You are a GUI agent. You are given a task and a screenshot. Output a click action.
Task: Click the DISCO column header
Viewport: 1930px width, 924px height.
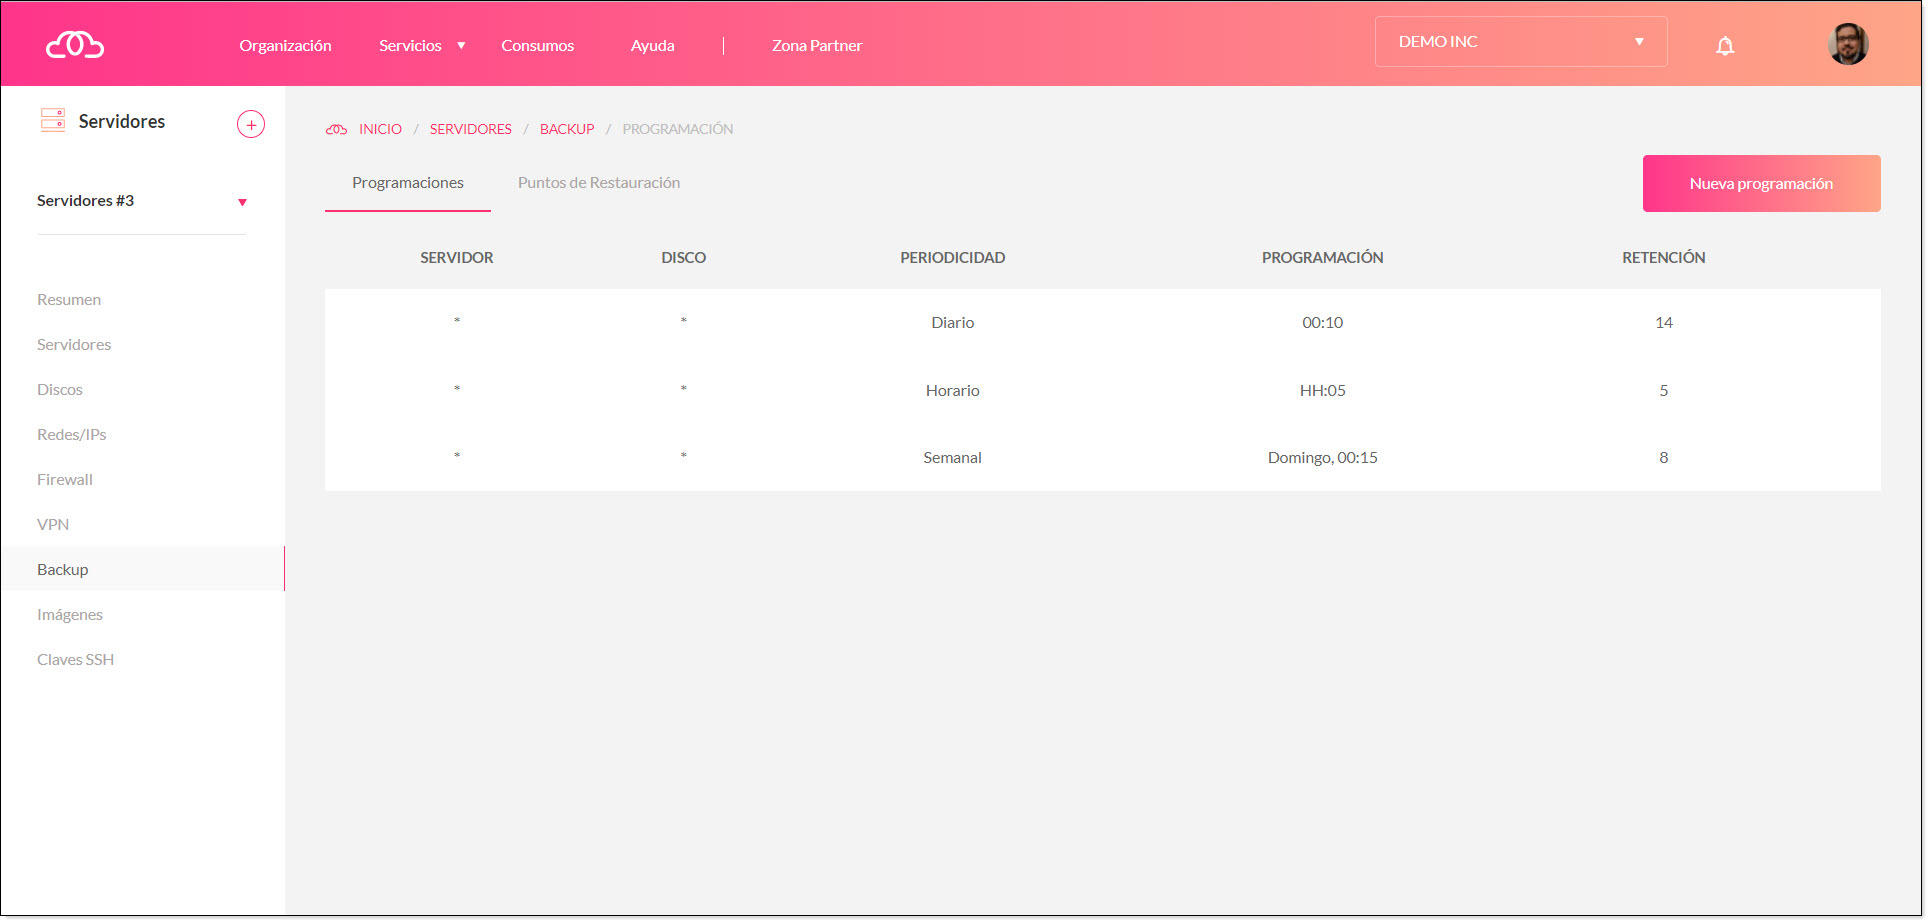click(x=684, y=258)
